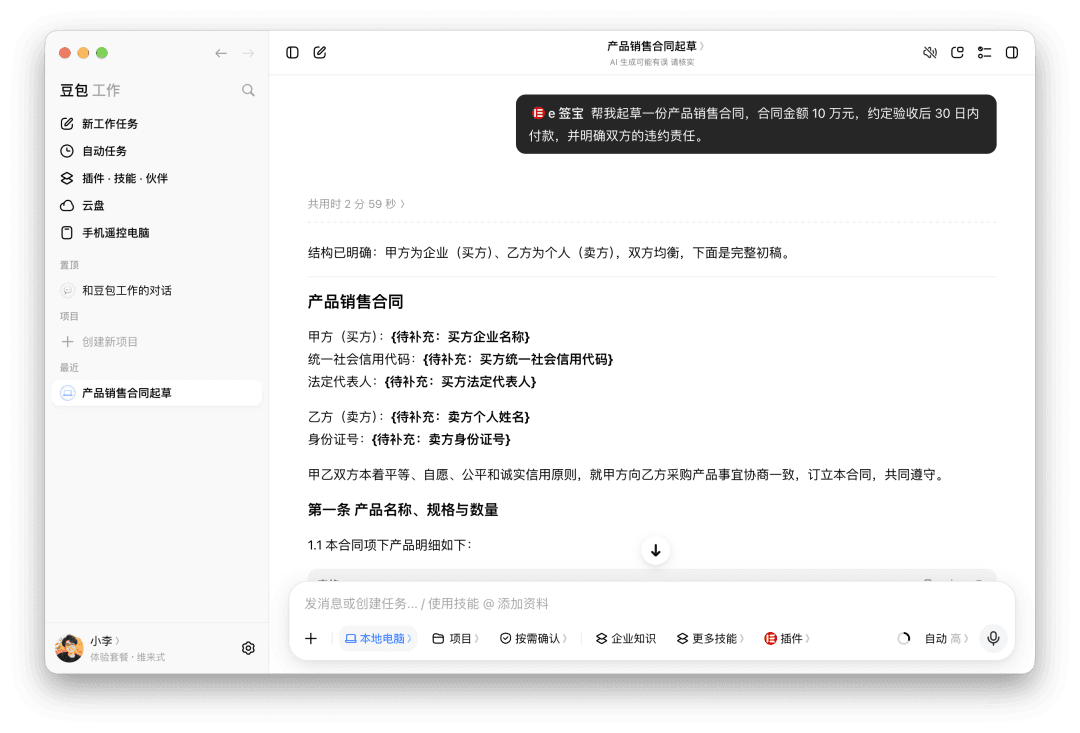Click 创建新项目

coord(157,342)
